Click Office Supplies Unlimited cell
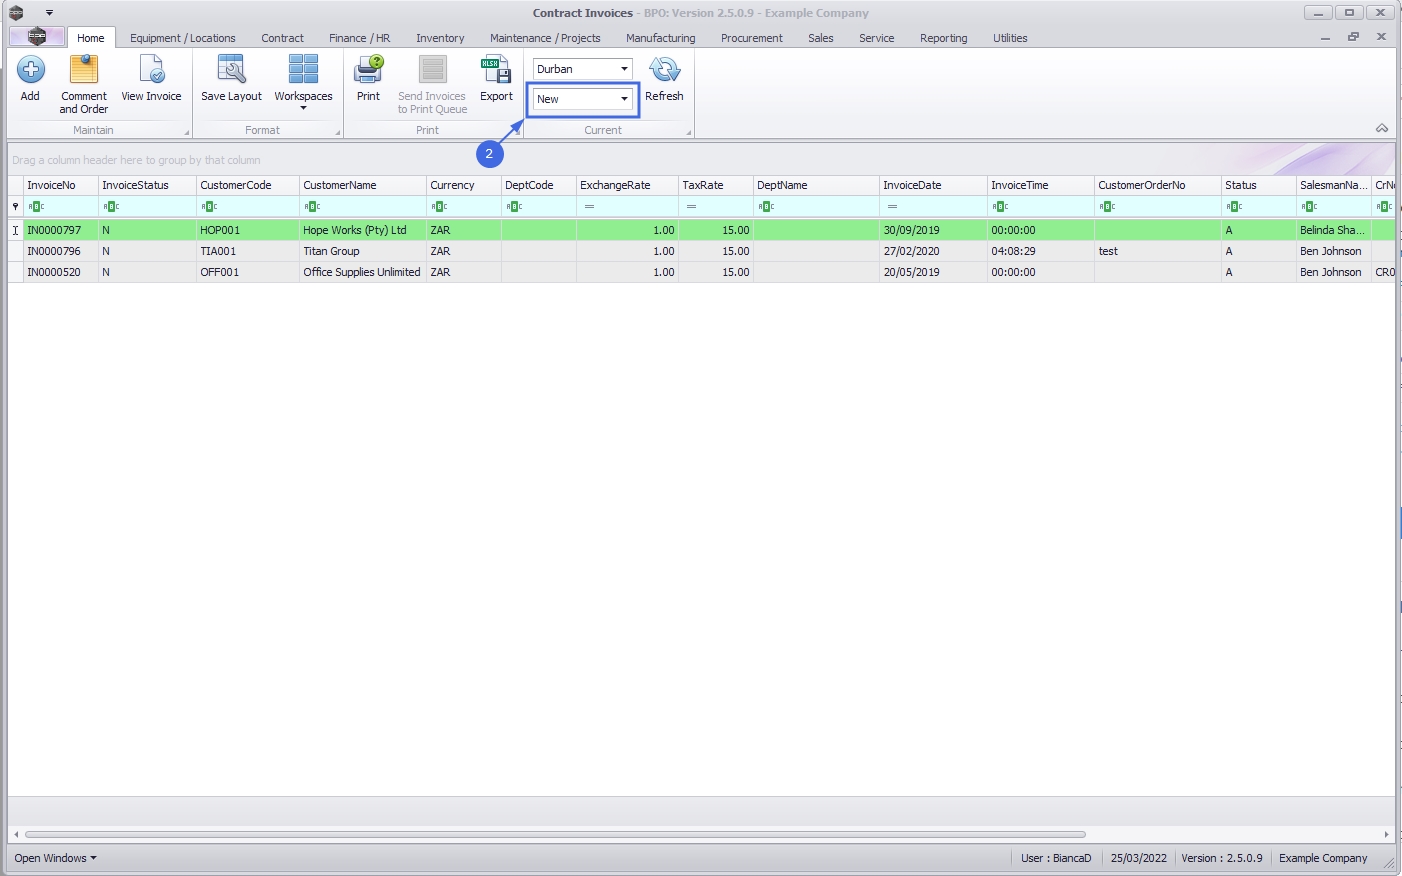 coord(362,272)
